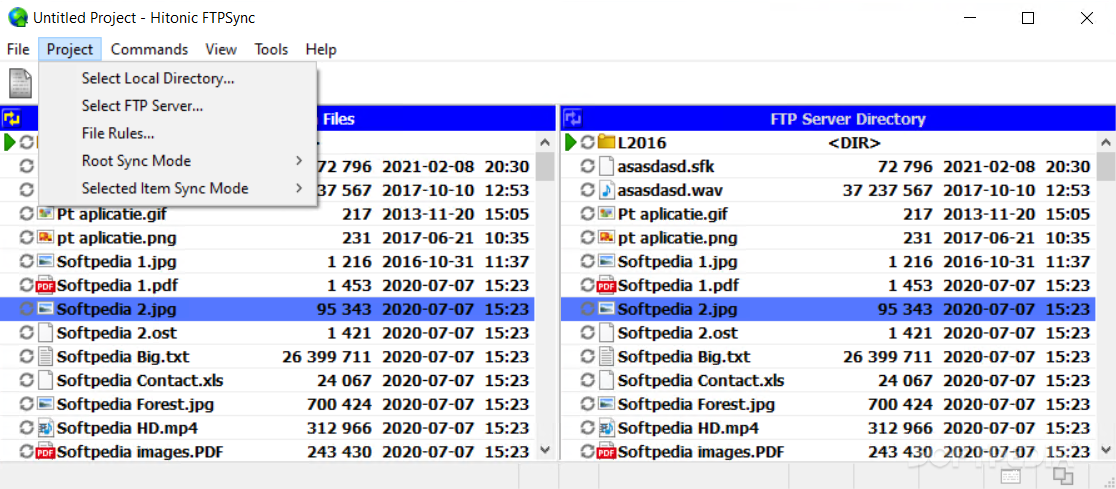Open the File menu
This screenshot has height=489, width=1116.
[x=18, y=49]
